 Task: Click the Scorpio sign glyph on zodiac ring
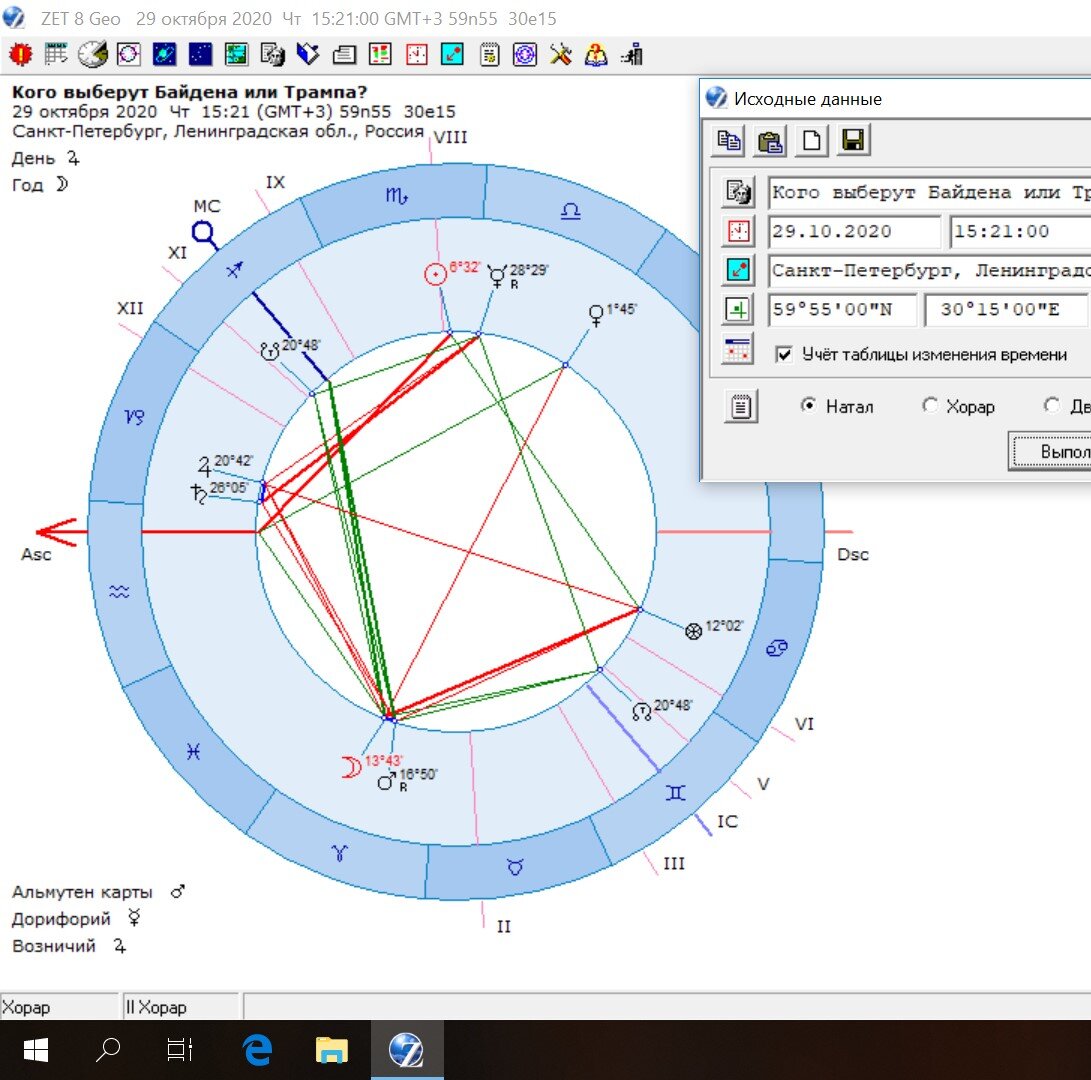point(397,196)
